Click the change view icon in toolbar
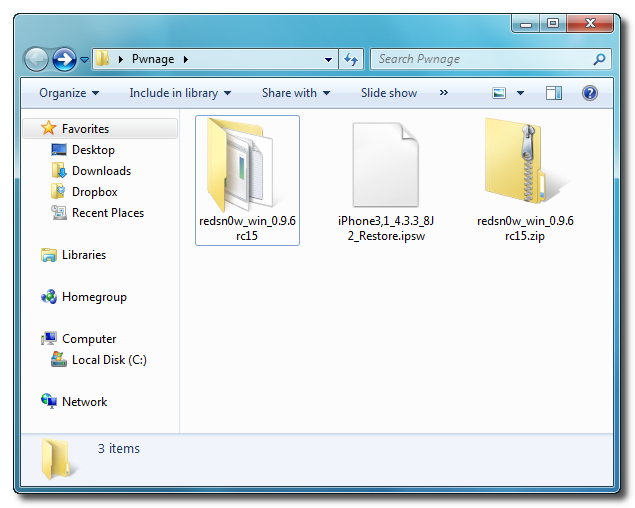Screen dimensions: 635x508 tap(500, 93)
